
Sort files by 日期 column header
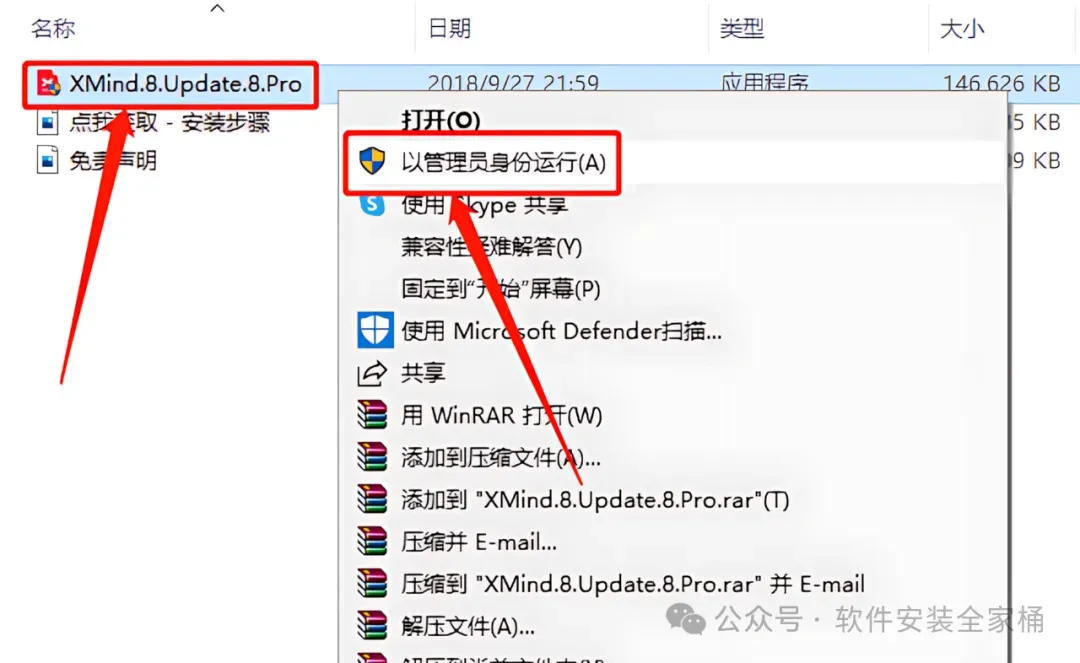449,28
